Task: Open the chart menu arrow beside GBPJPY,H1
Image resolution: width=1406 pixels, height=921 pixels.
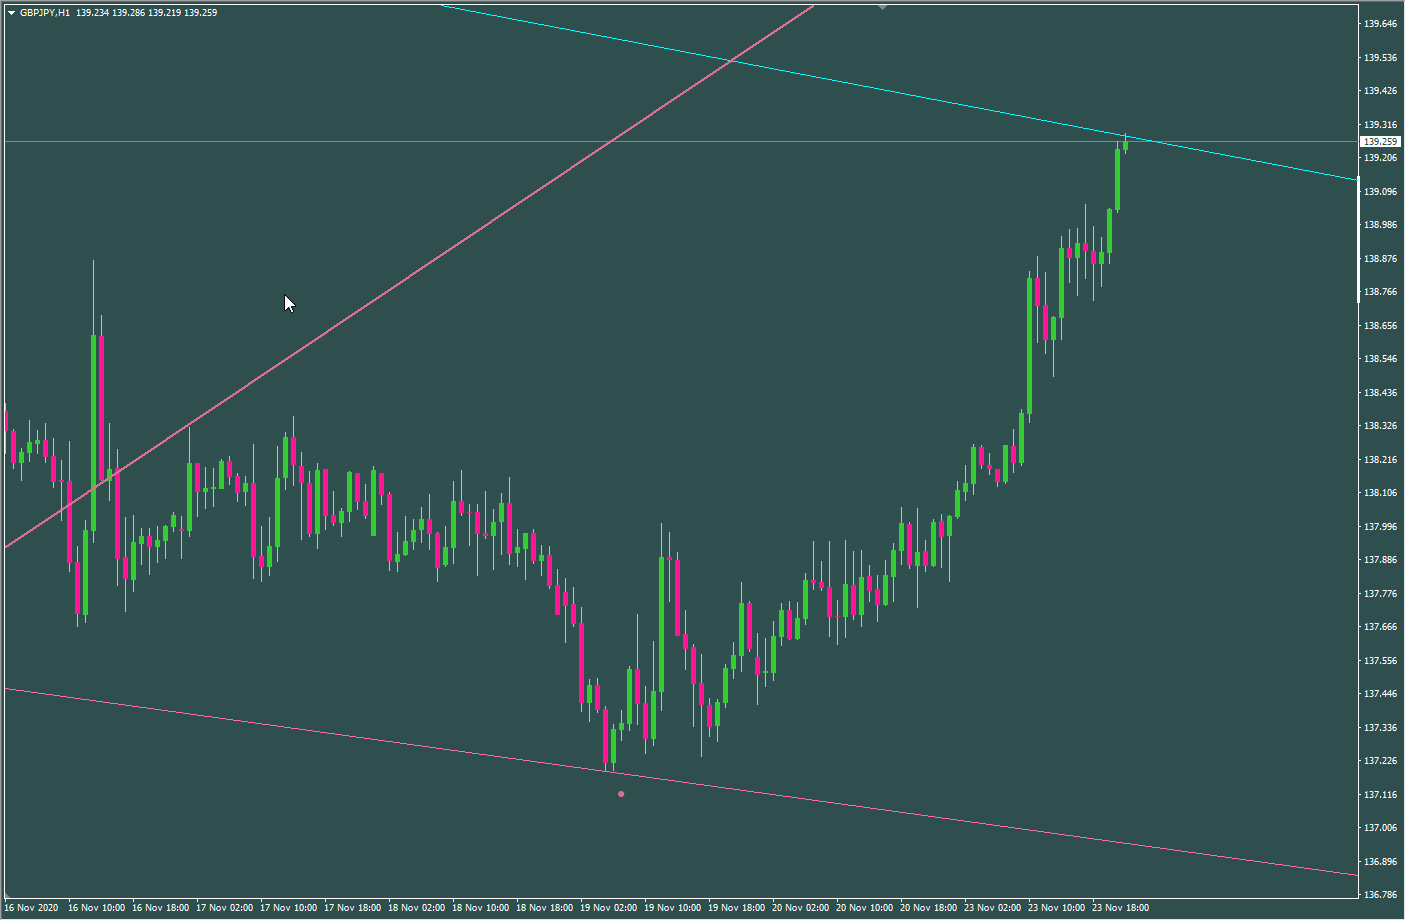Action: [x=11, y=13]
